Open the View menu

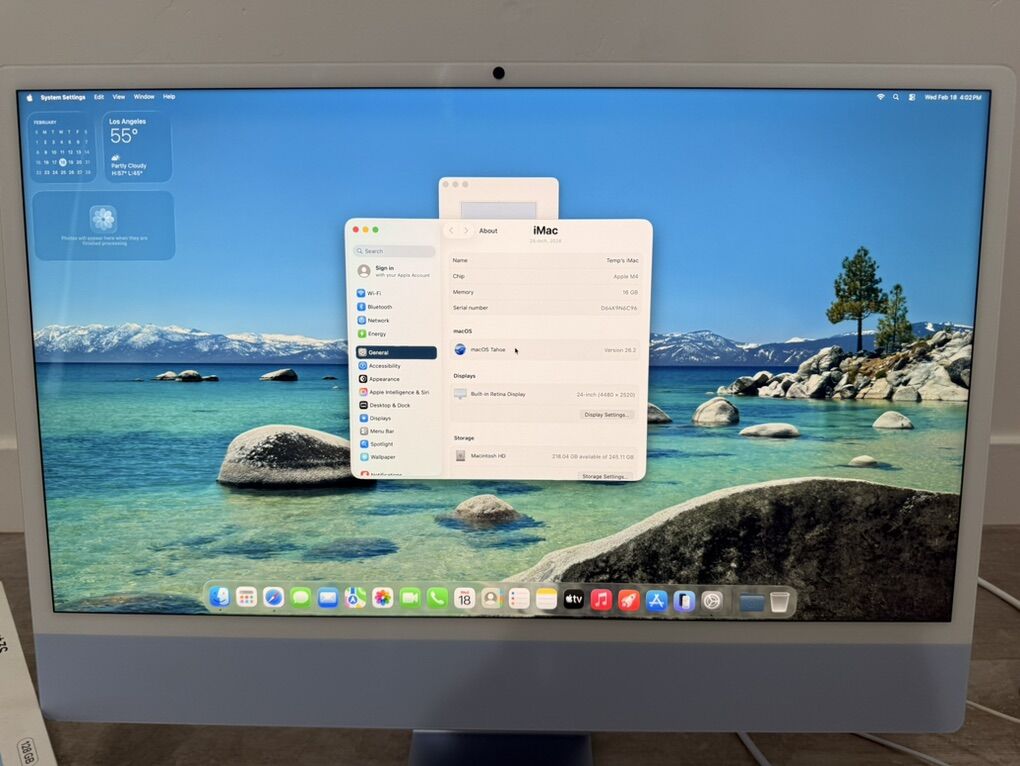[x=118, y=97]
